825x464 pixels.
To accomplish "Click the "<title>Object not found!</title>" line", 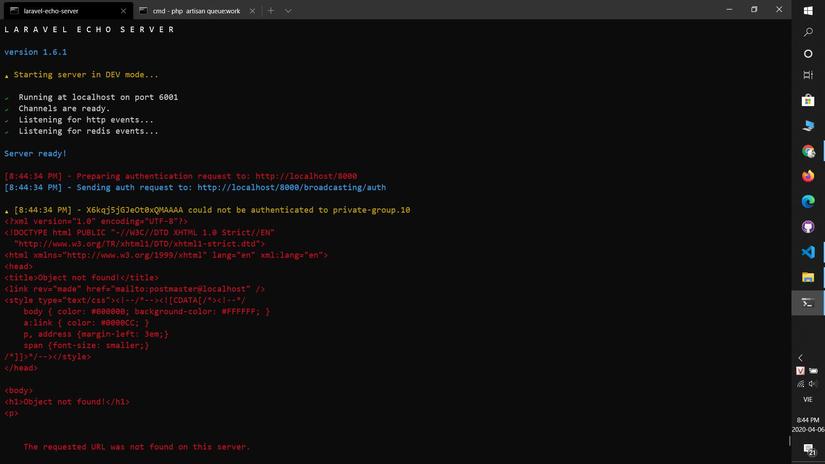I will 82,278.
